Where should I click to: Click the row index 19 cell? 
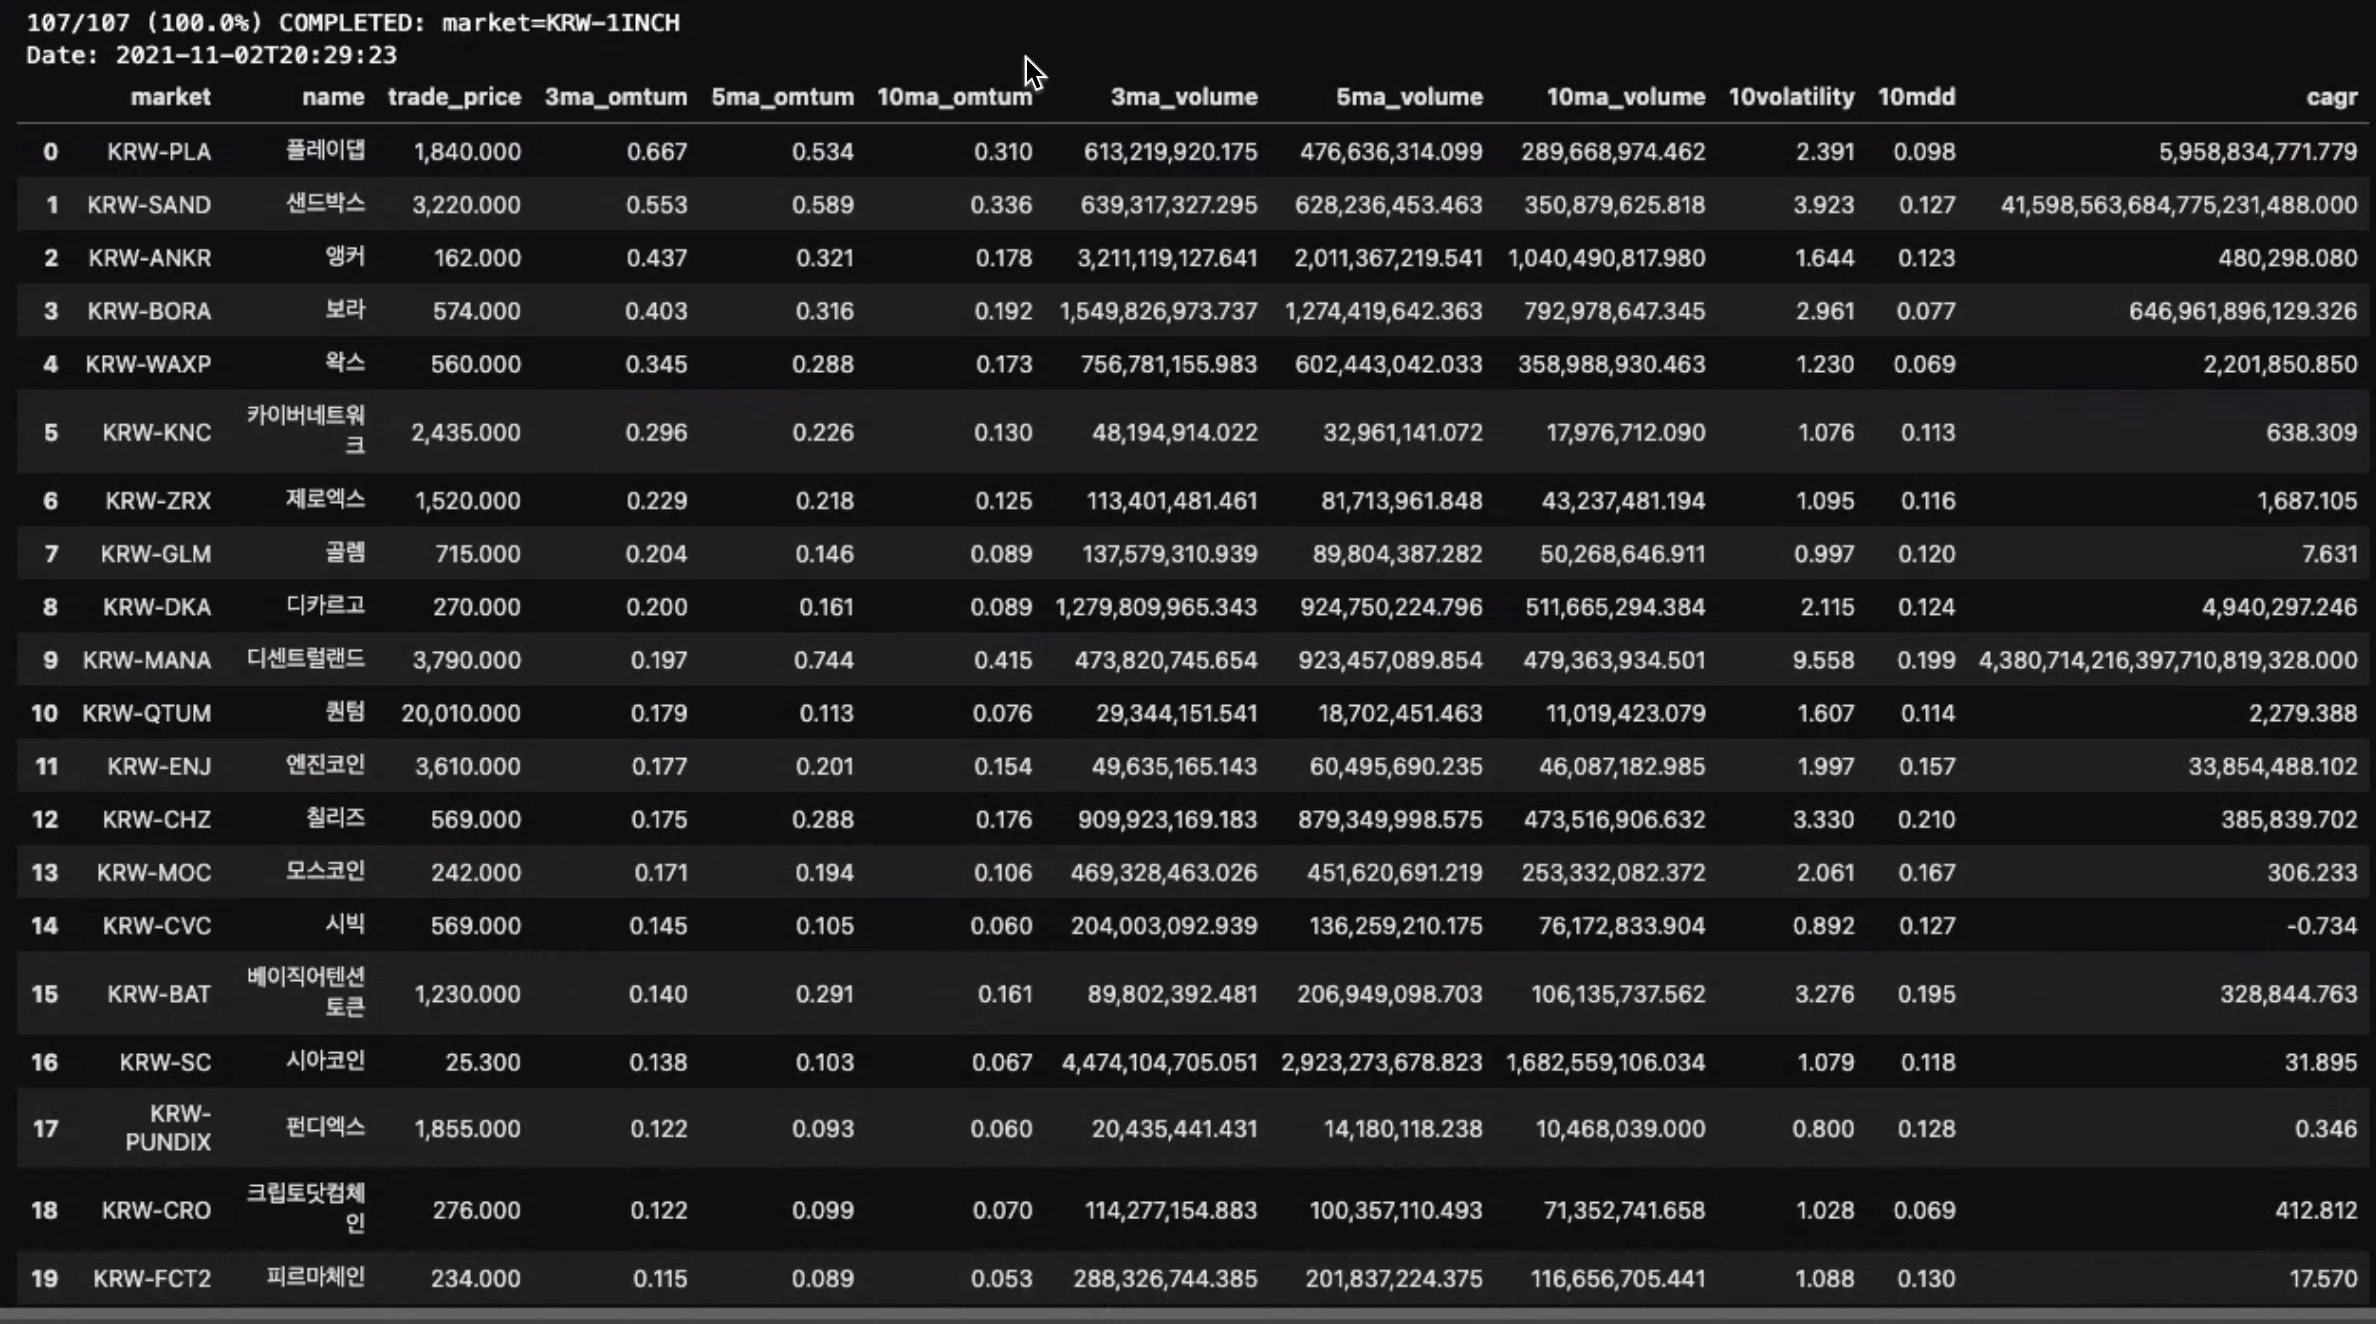point(45,1278)
